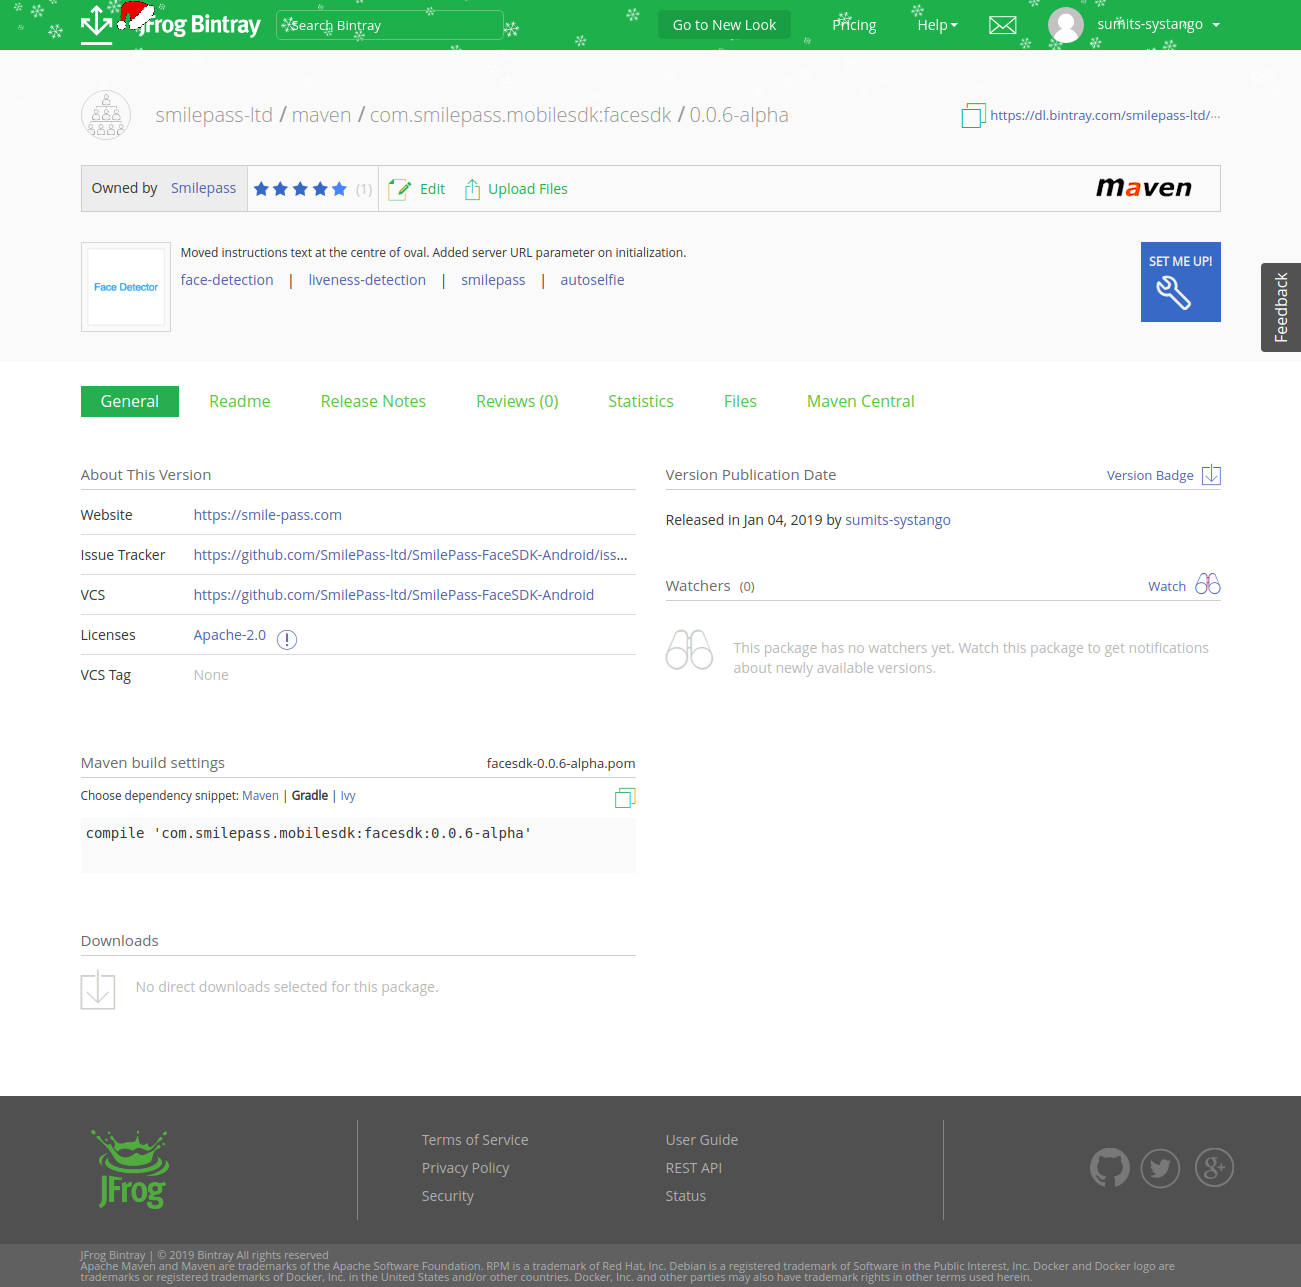This screenshot has height=1287, width=1301.
Task: Open the Version Badge link
Action: tap(1150, 475)
